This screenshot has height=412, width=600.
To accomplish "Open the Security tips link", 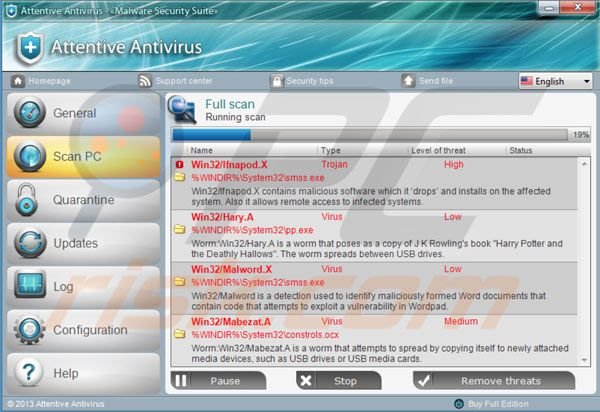I will [310, 81].
